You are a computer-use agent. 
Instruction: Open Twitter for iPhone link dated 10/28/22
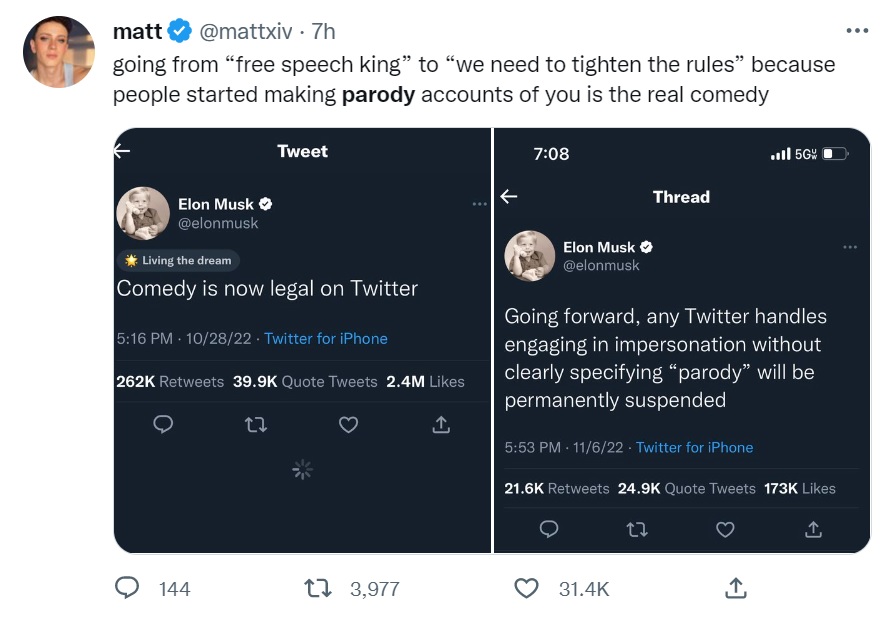point(326,339)
